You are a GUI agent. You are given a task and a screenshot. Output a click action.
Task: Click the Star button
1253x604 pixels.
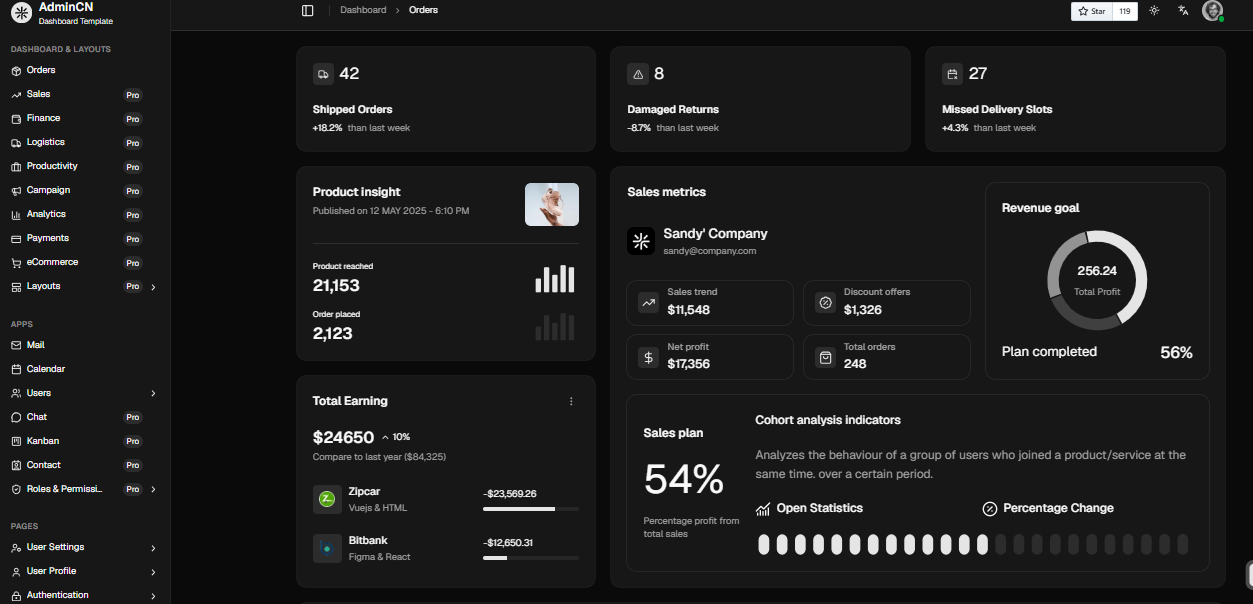pyautogui.click(x=1092, y=11)
